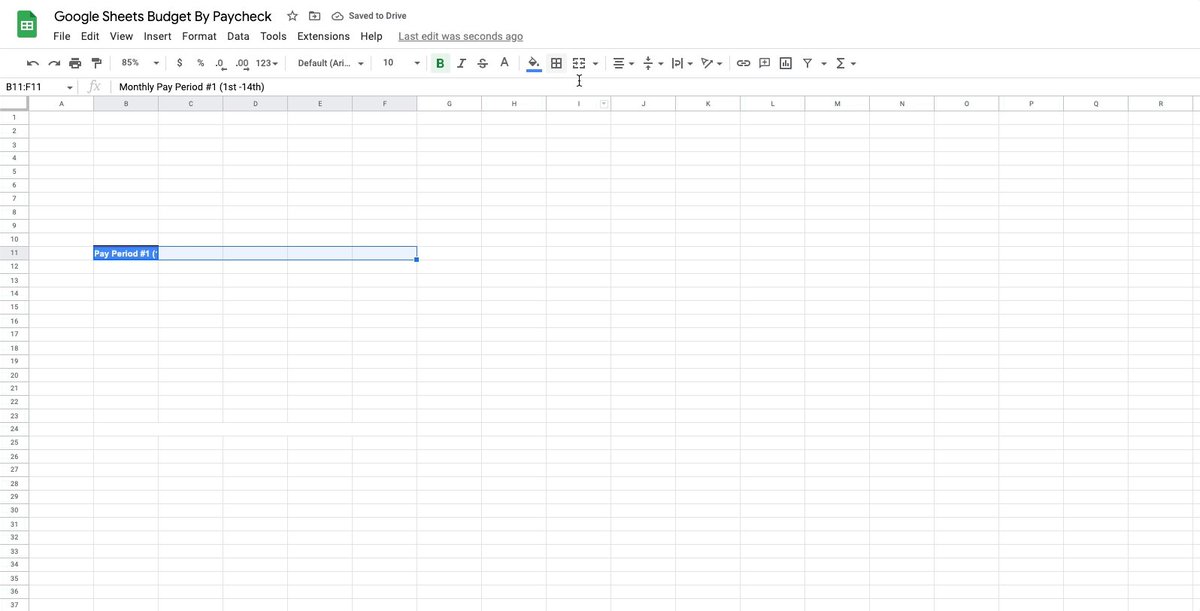Expand the merge cells options arrow

tap(596, 63)
